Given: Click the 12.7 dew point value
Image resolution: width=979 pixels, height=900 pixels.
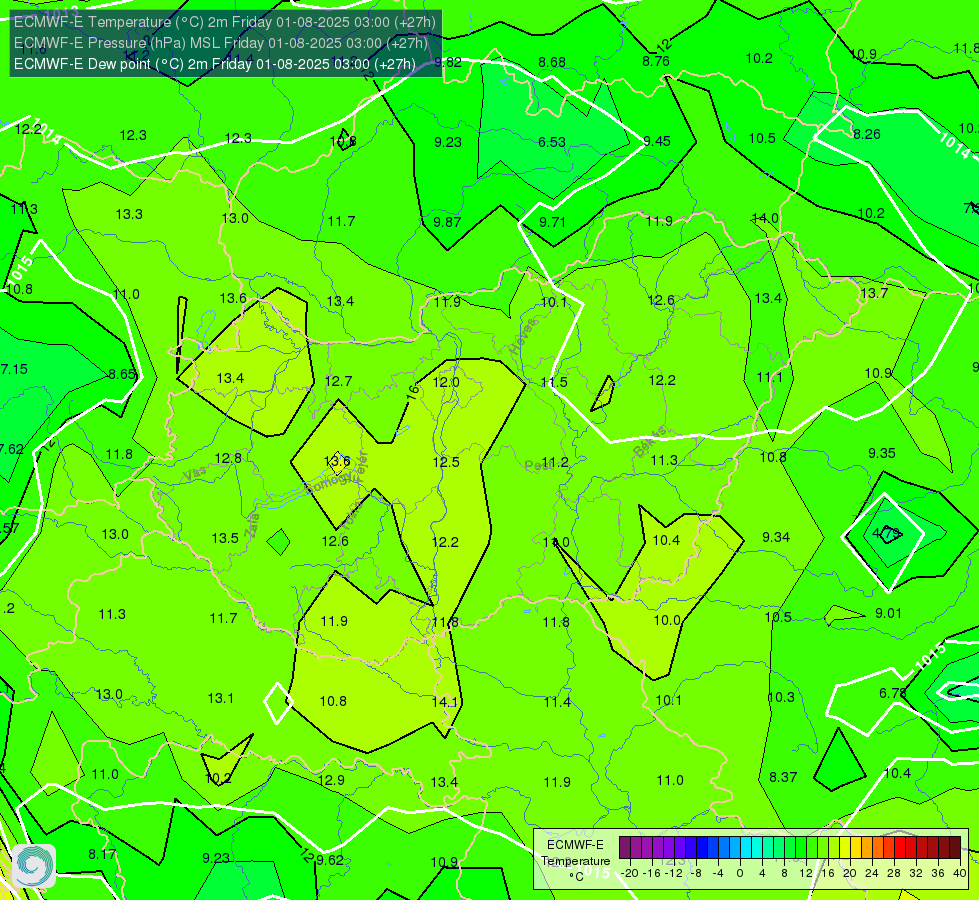Looking at the screenshot, I should click(338, 381).
